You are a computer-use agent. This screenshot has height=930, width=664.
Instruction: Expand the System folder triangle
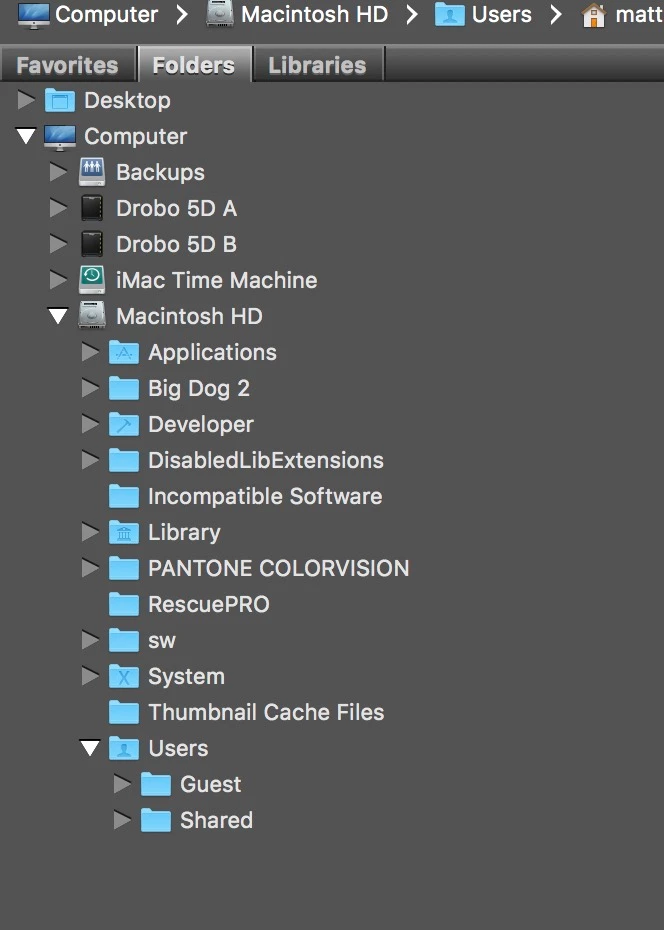[x=90, y=676]
